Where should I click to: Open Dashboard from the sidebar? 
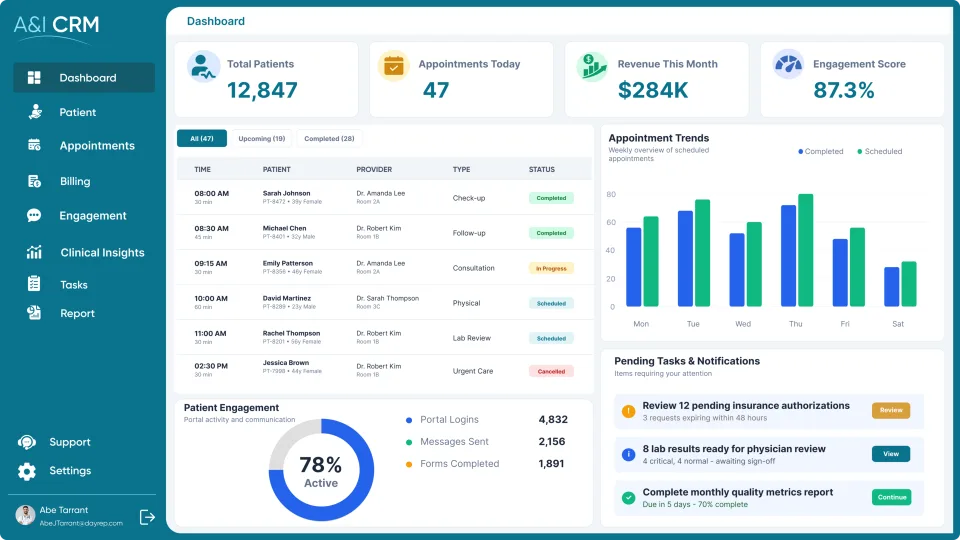pos(84,78)
